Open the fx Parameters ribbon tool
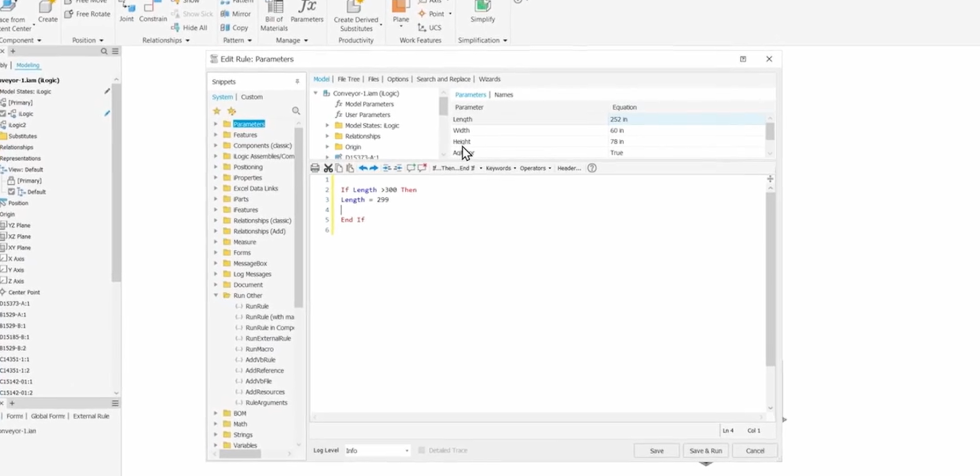The height and width of the screenshot is (476, 980). 307,10
